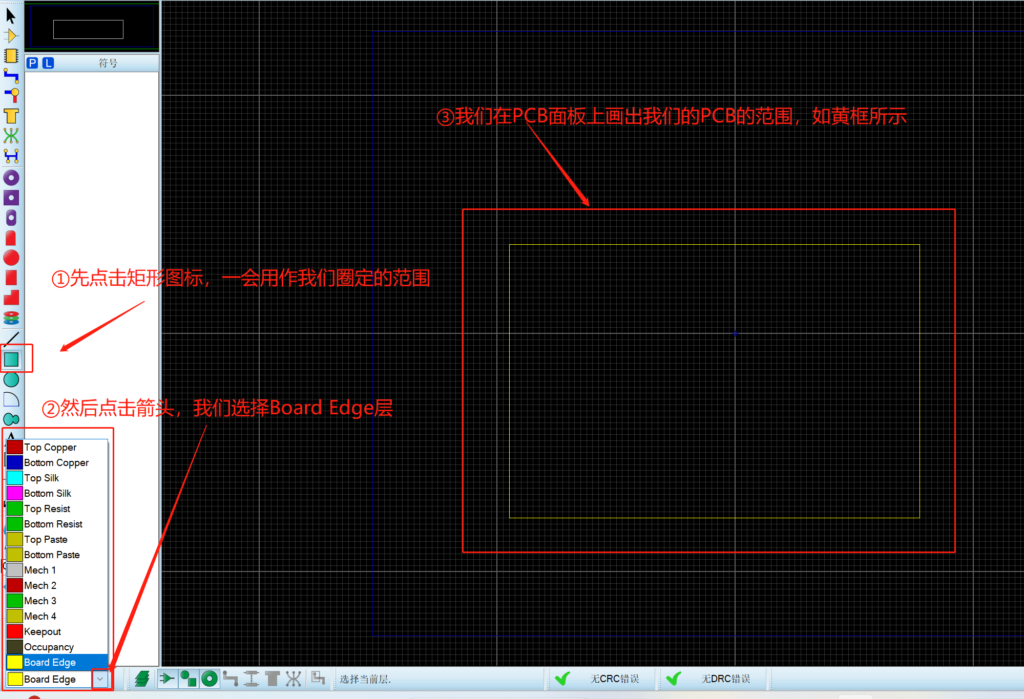Choose the 2D graphics circle tool
This screenshot has width=1024, height=699.
coord(11,379)
